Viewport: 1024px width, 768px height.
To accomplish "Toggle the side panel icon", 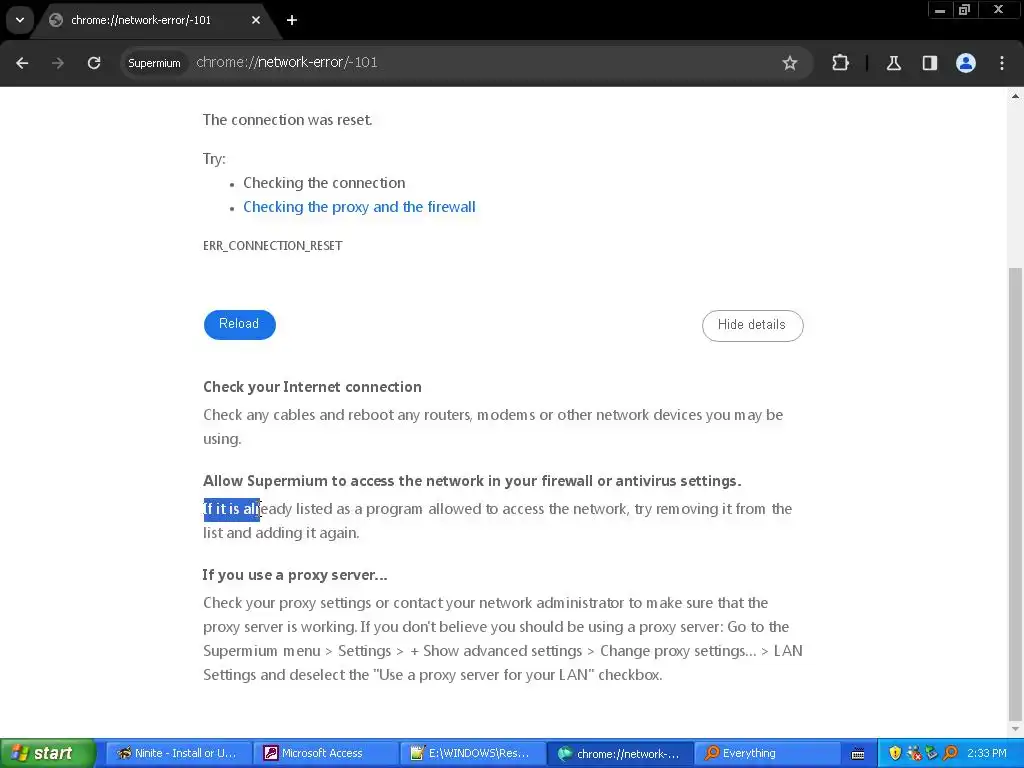I will pyautogui.click(x=929, y=63).
